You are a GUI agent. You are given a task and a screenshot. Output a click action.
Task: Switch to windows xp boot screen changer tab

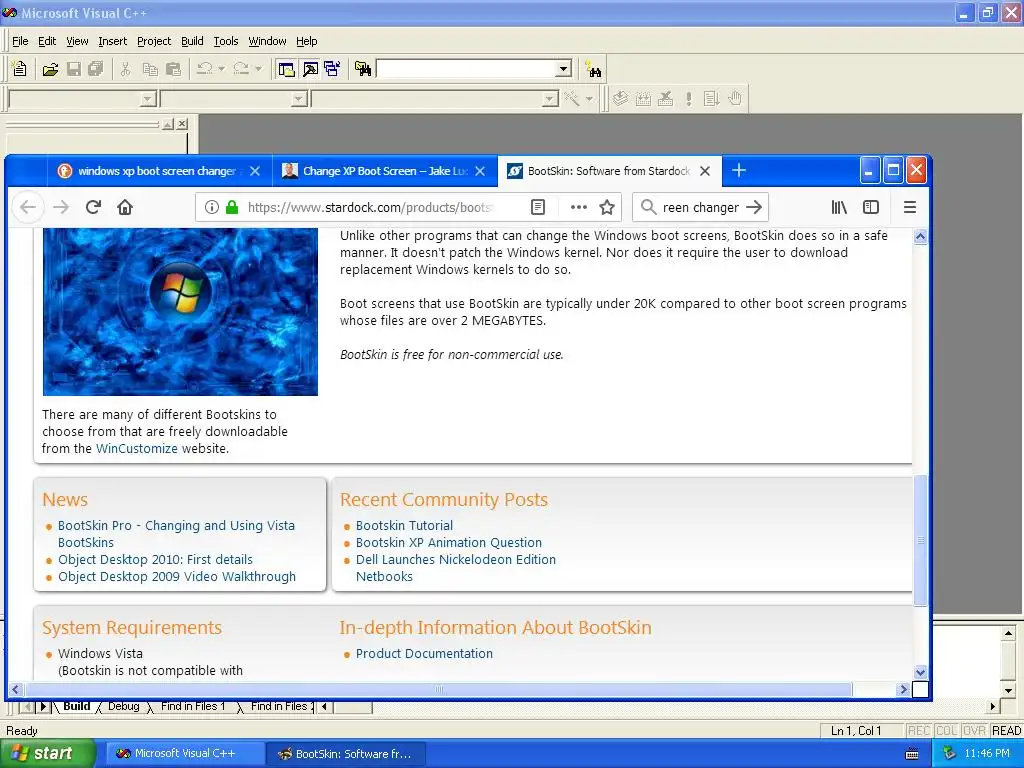click(x=157, y=171)
